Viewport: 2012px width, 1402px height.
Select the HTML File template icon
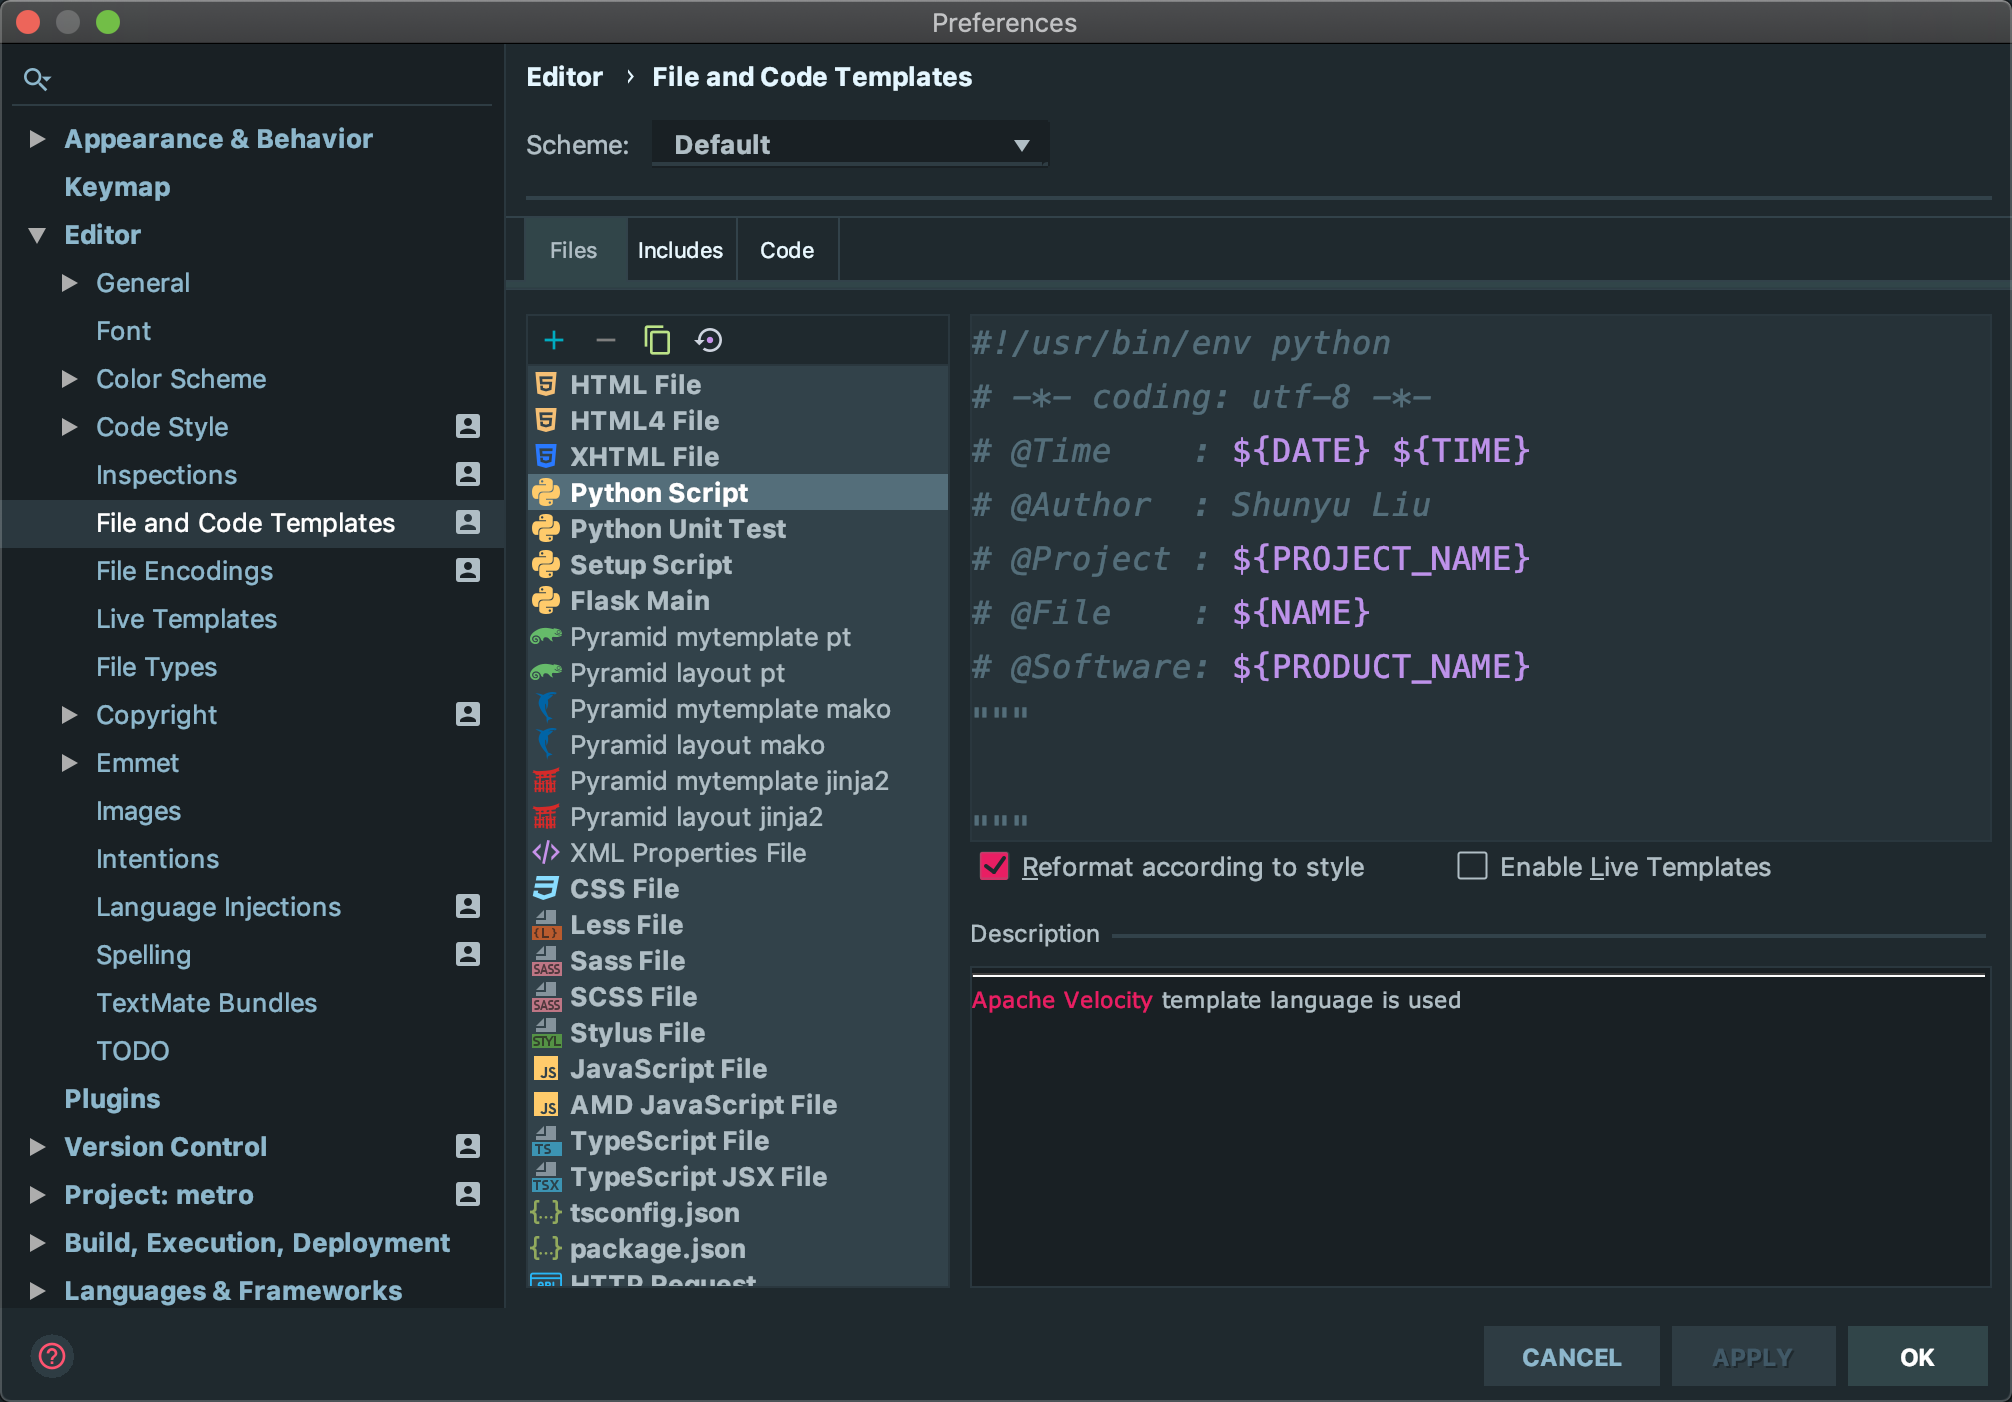546,384
